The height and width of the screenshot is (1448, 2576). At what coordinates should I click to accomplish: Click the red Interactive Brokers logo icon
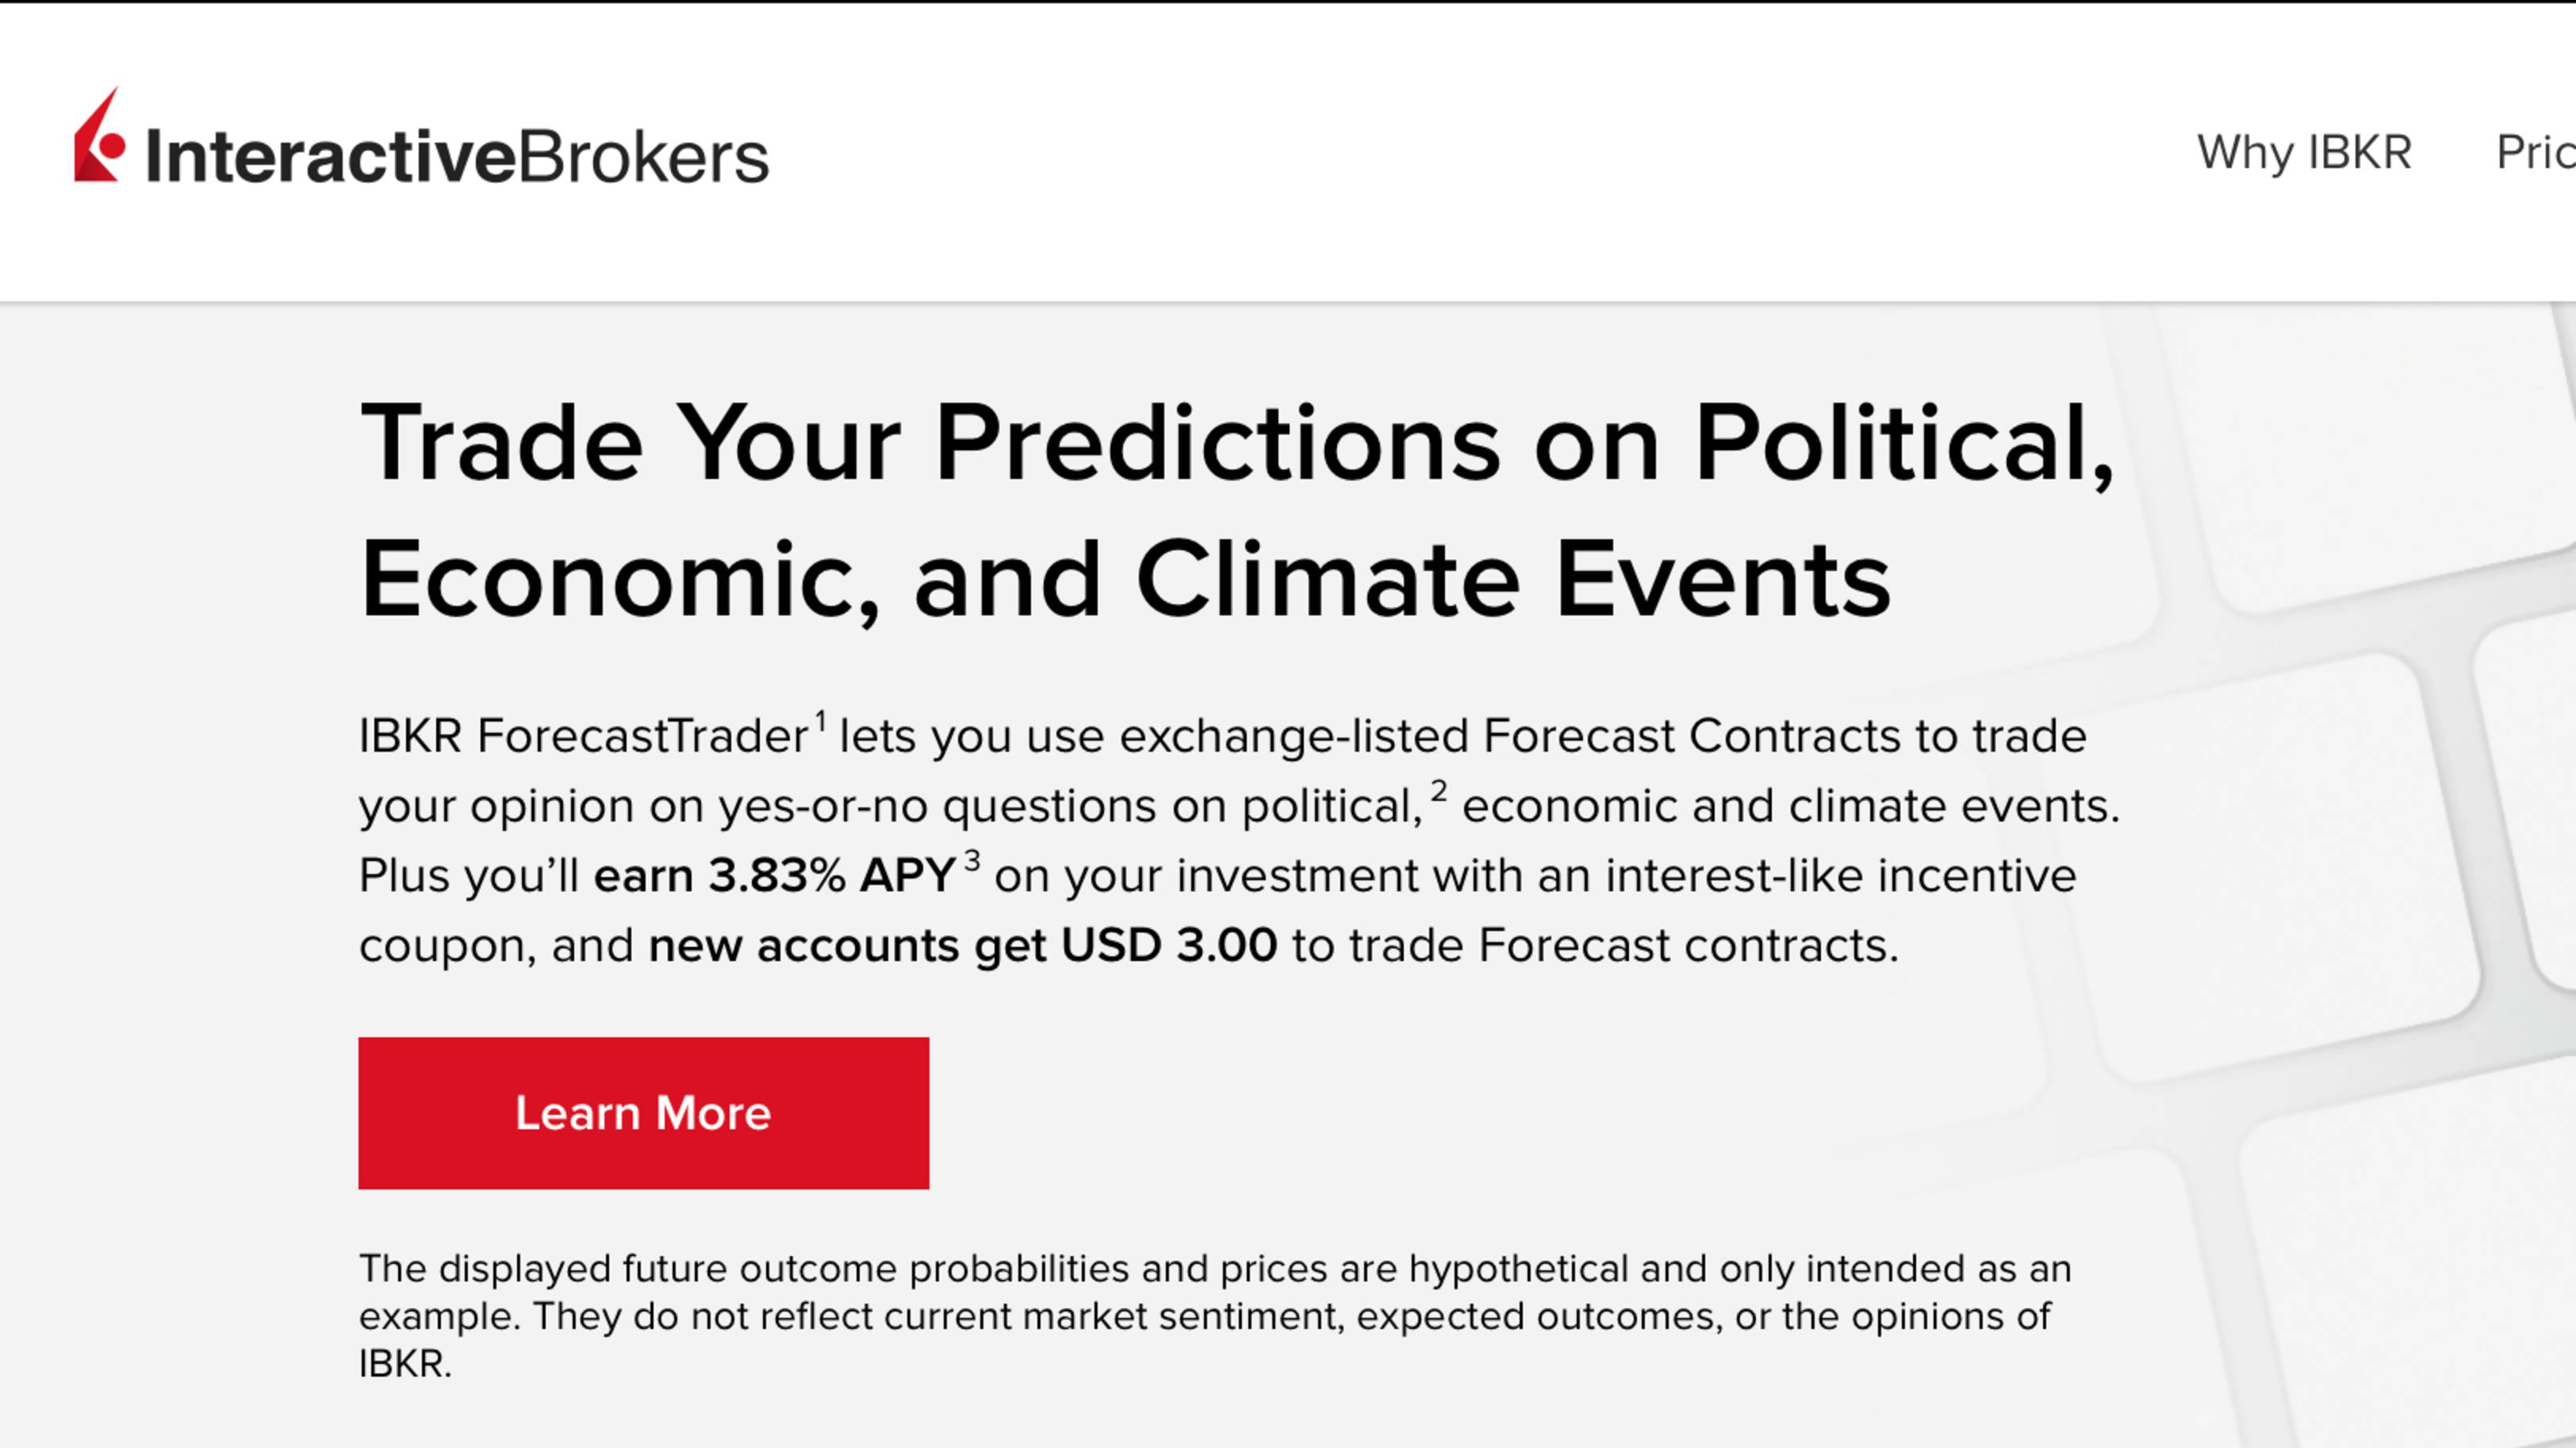pos(99,136)
